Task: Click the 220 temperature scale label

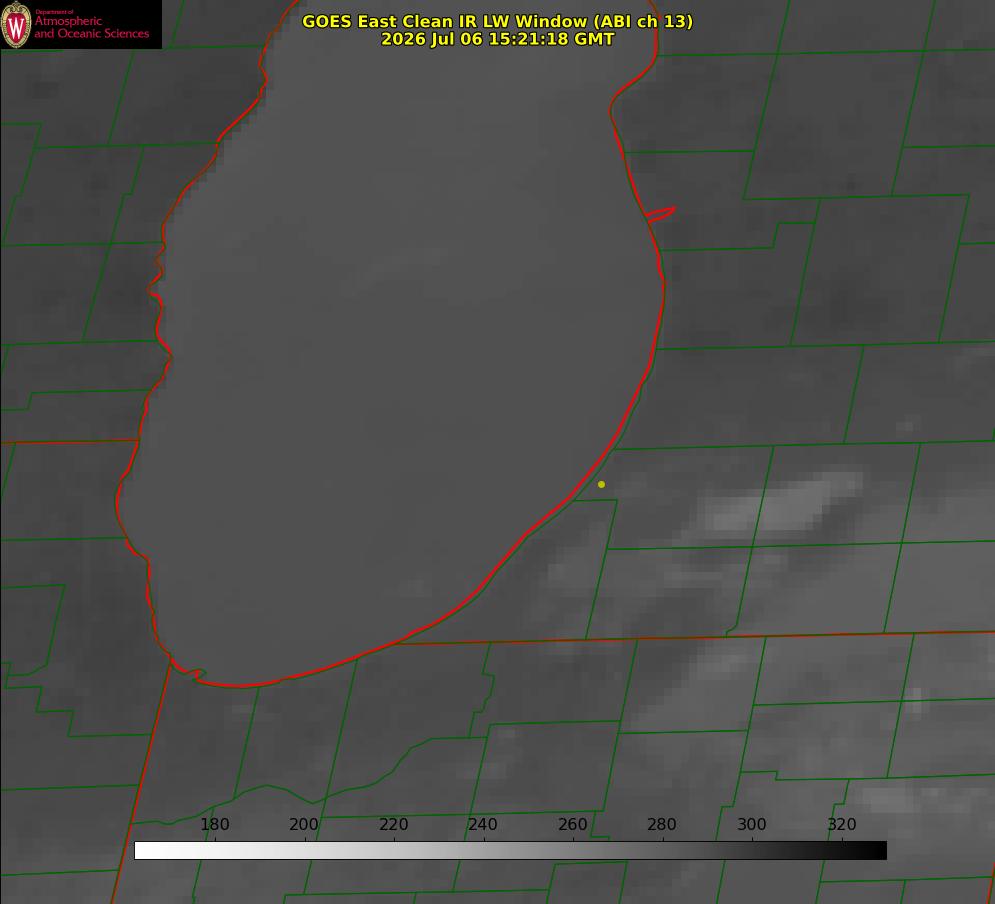Action: 393,824
